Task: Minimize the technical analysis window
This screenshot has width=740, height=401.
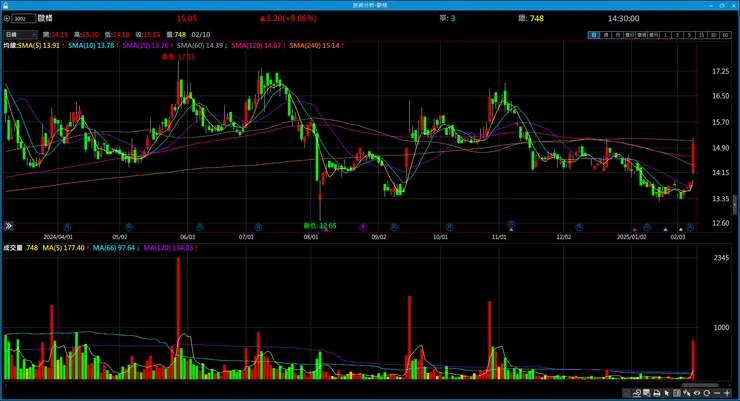Action: (x=711, y=5)
